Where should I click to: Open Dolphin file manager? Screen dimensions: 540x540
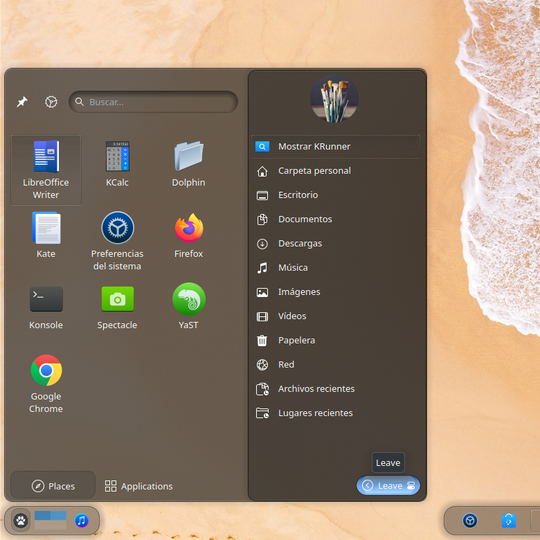click(x=188, y=164)
